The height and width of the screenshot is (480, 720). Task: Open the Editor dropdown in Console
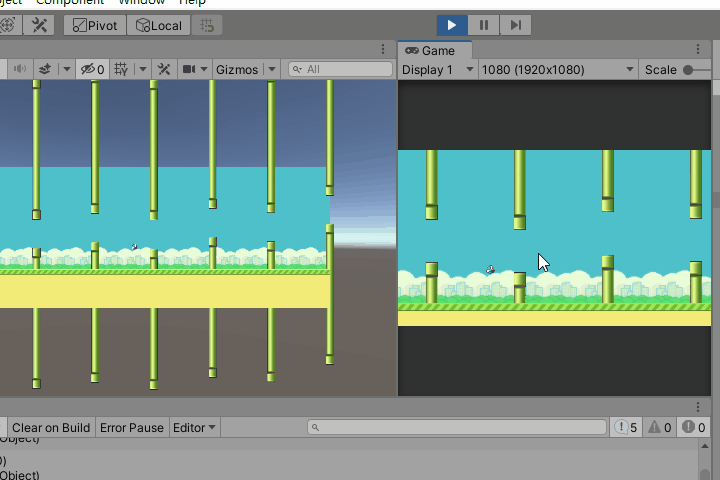click(x=194, y=428)
